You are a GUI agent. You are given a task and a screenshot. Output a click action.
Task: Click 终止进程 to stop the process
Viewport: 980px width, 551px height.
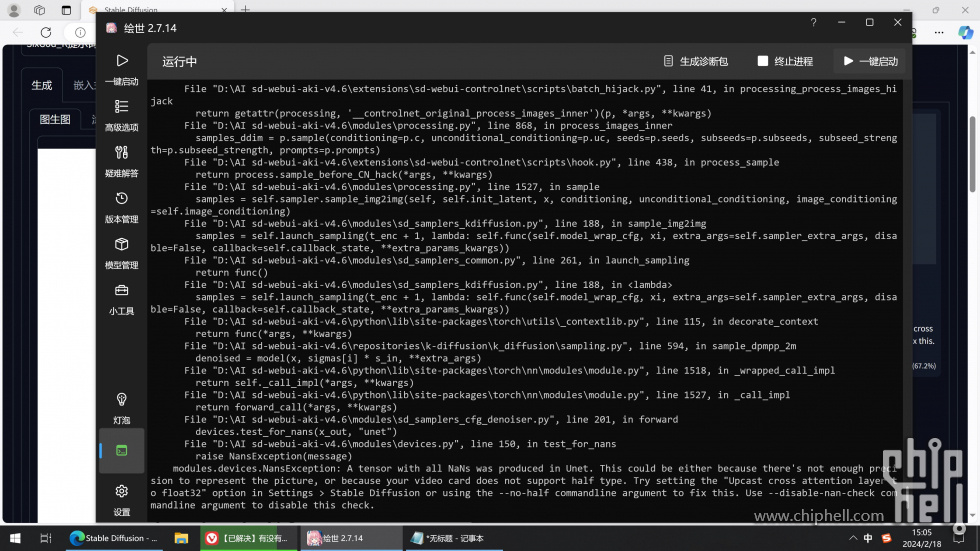pos(785,61)
